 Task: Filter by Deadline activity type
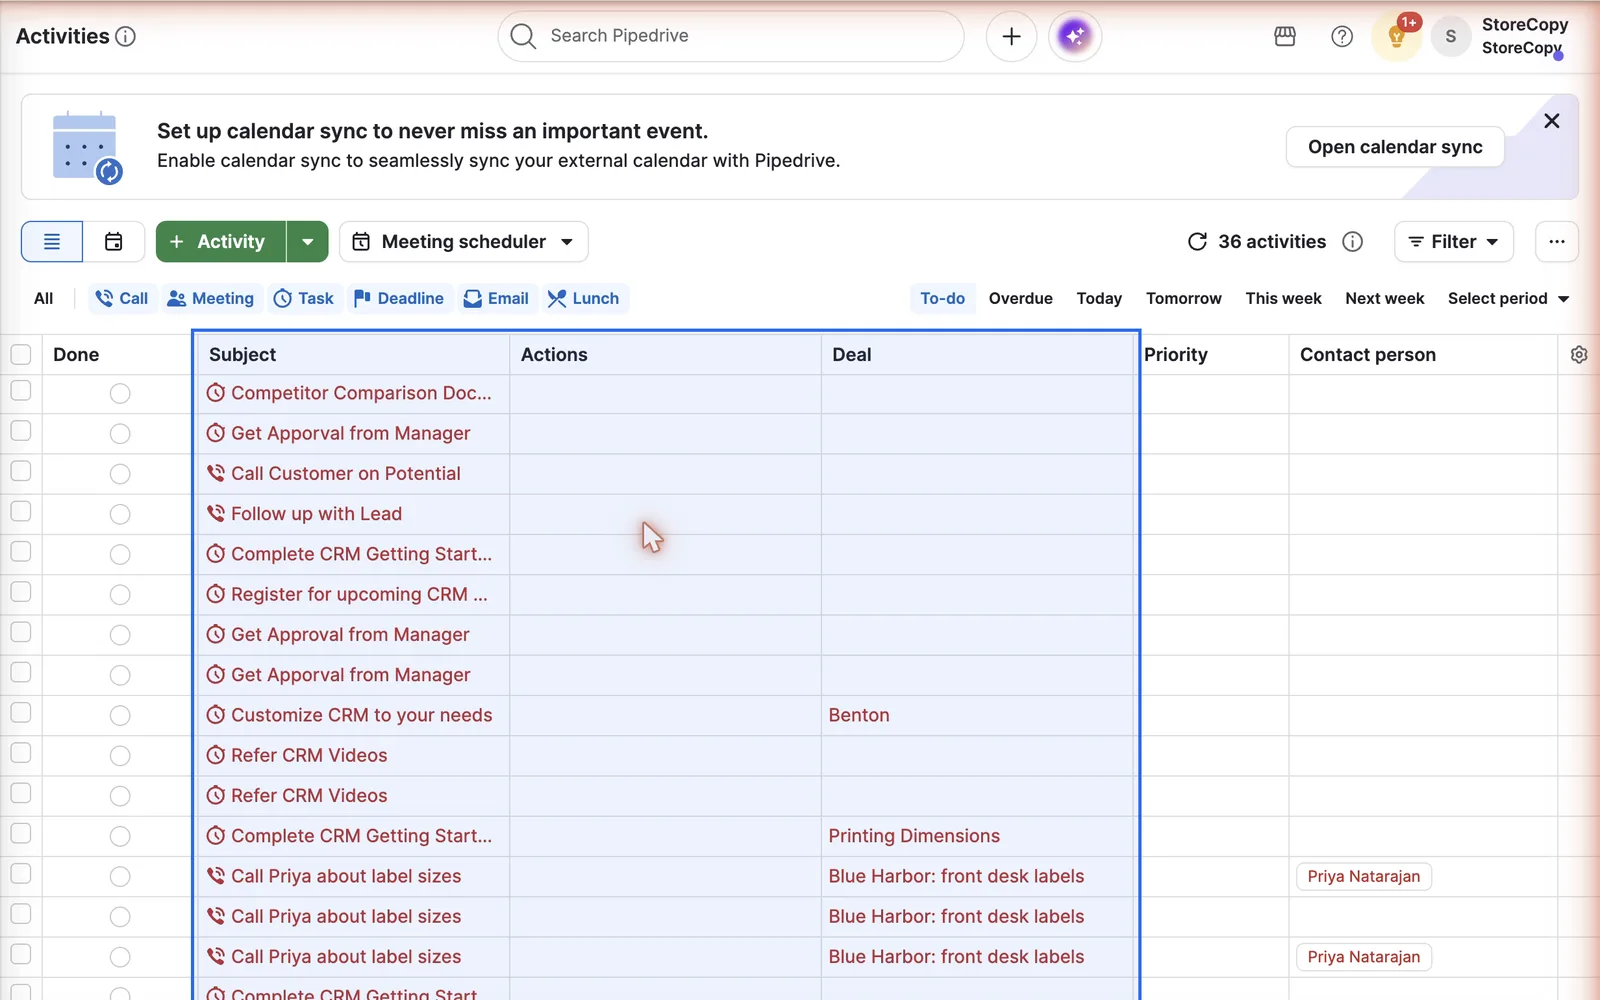tap(399, 298)
